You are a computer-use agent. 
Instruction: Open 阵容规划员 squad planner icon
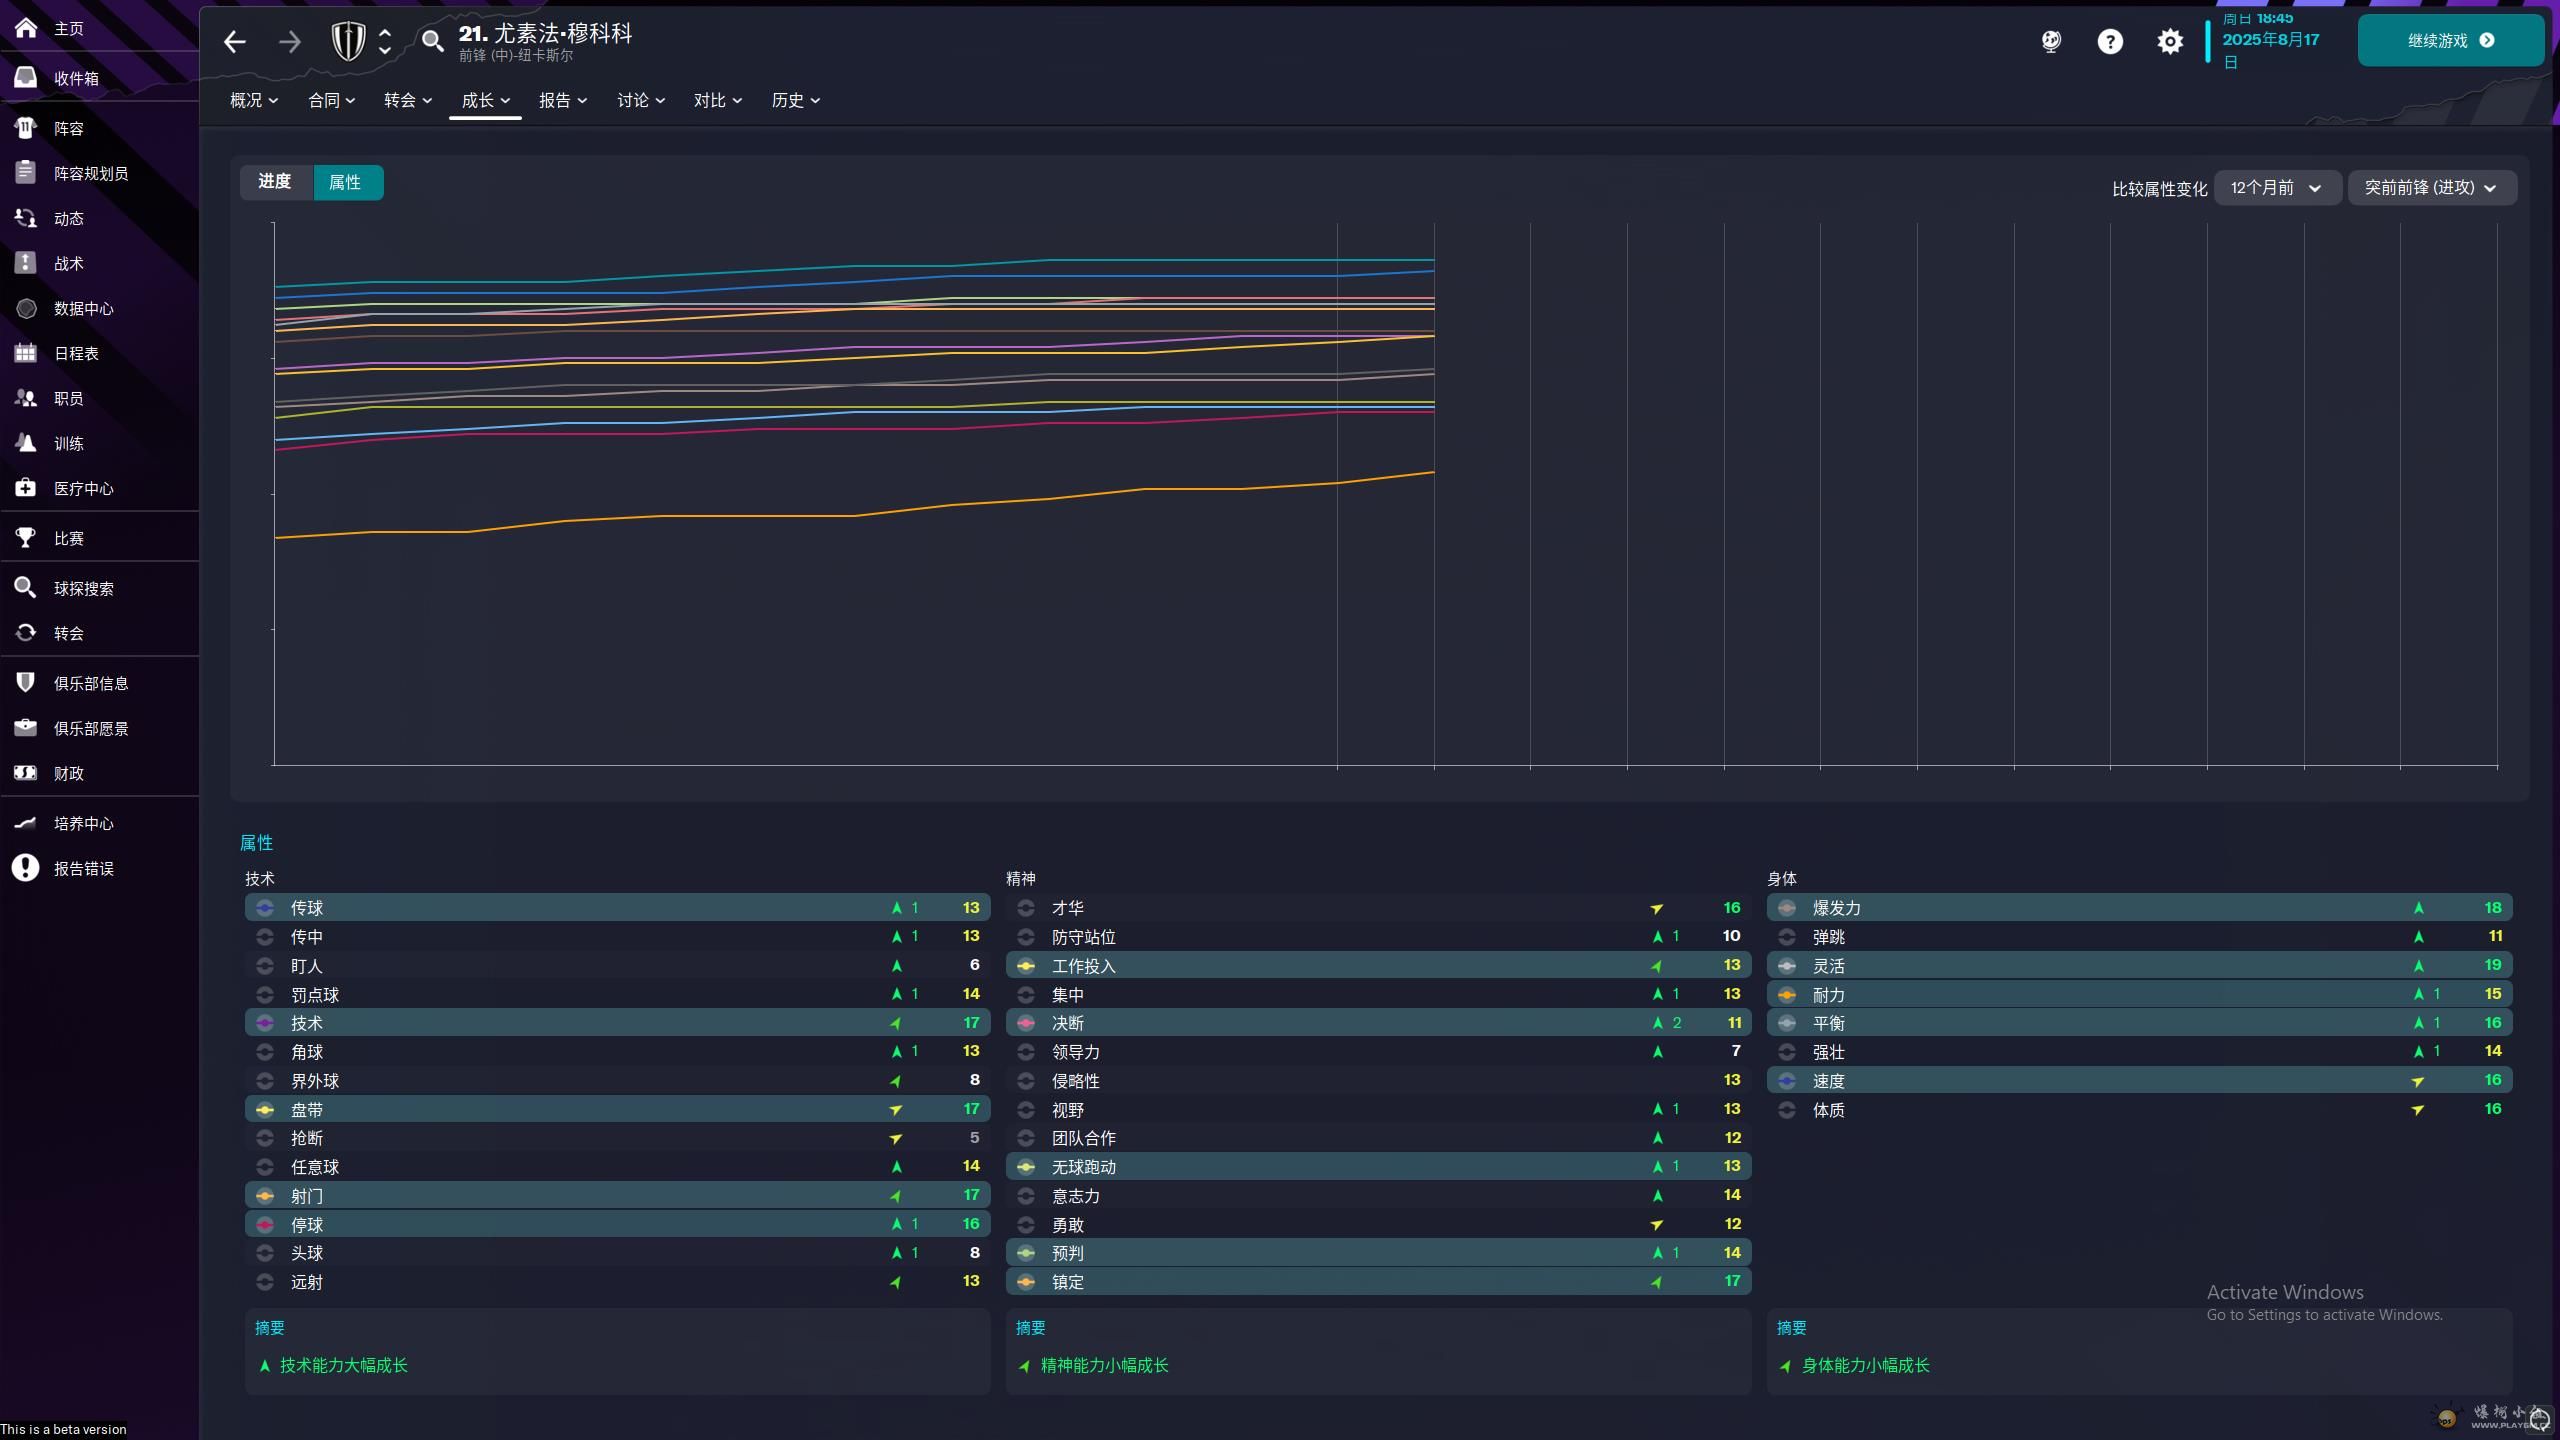coord(26,173)
